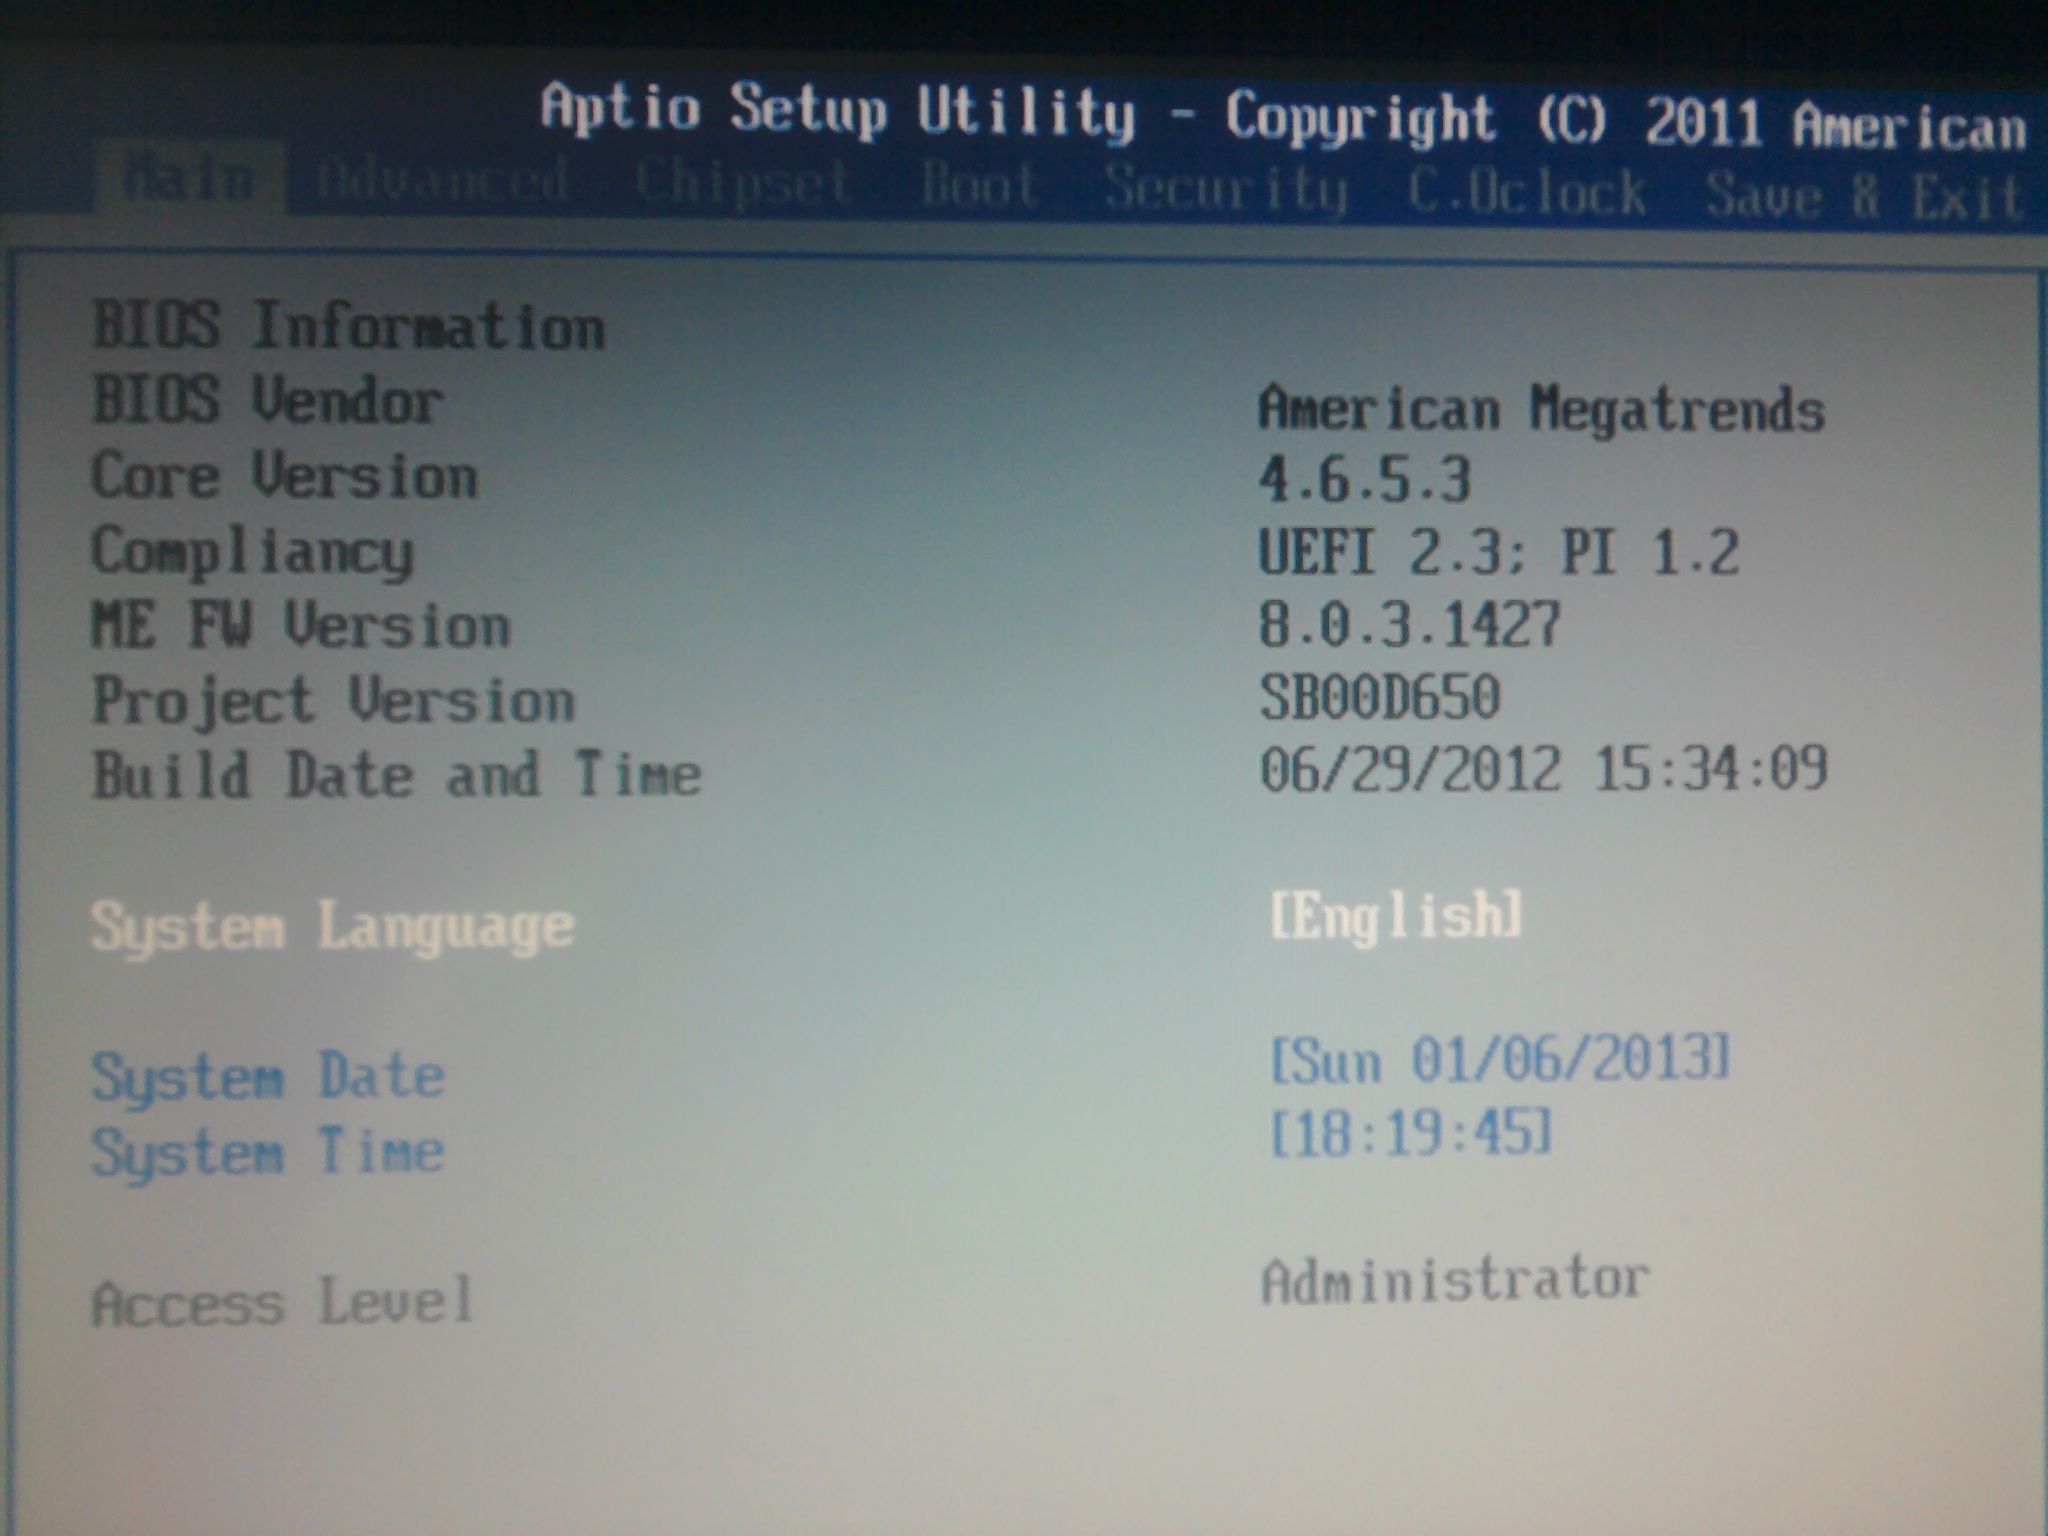Switch to the Main tab
Image resolution: width=2048 pixels, height=1536 pixels.
click(x=188, y=180)
